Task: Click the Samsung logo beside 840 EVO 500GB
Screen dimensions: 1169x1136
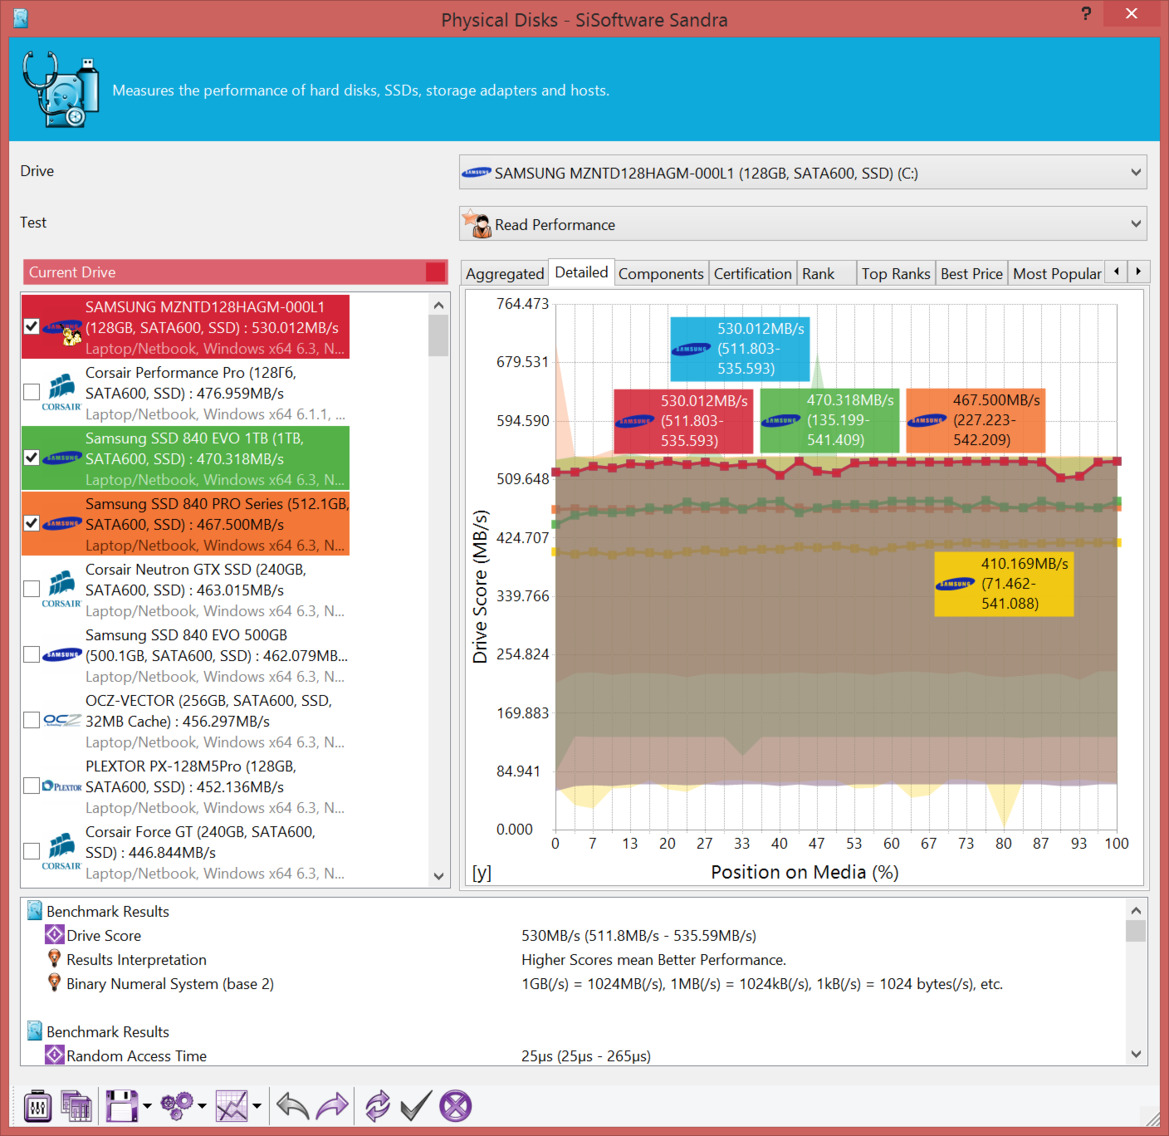Action: pyautogui.click(x=62, y=655)
